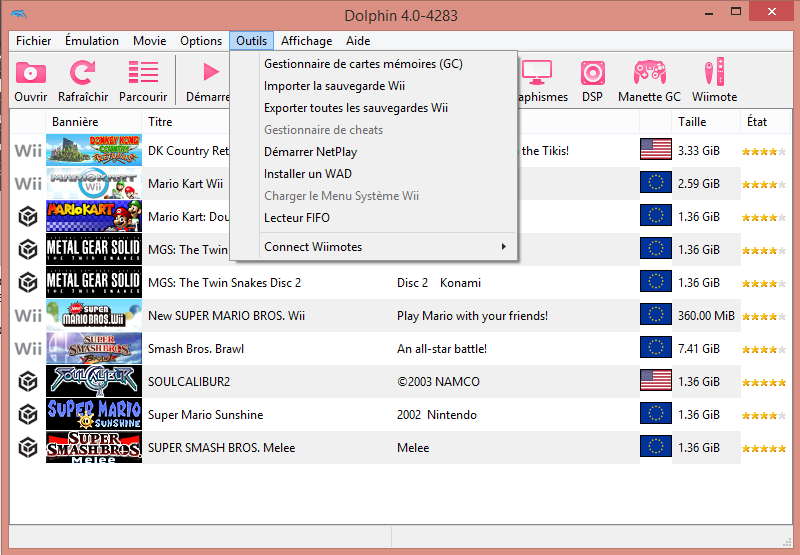The width and height of the screenshot is (800, 555).
Task: Click the US flag for DK Country Returns
Action: (x=656, y=149)
